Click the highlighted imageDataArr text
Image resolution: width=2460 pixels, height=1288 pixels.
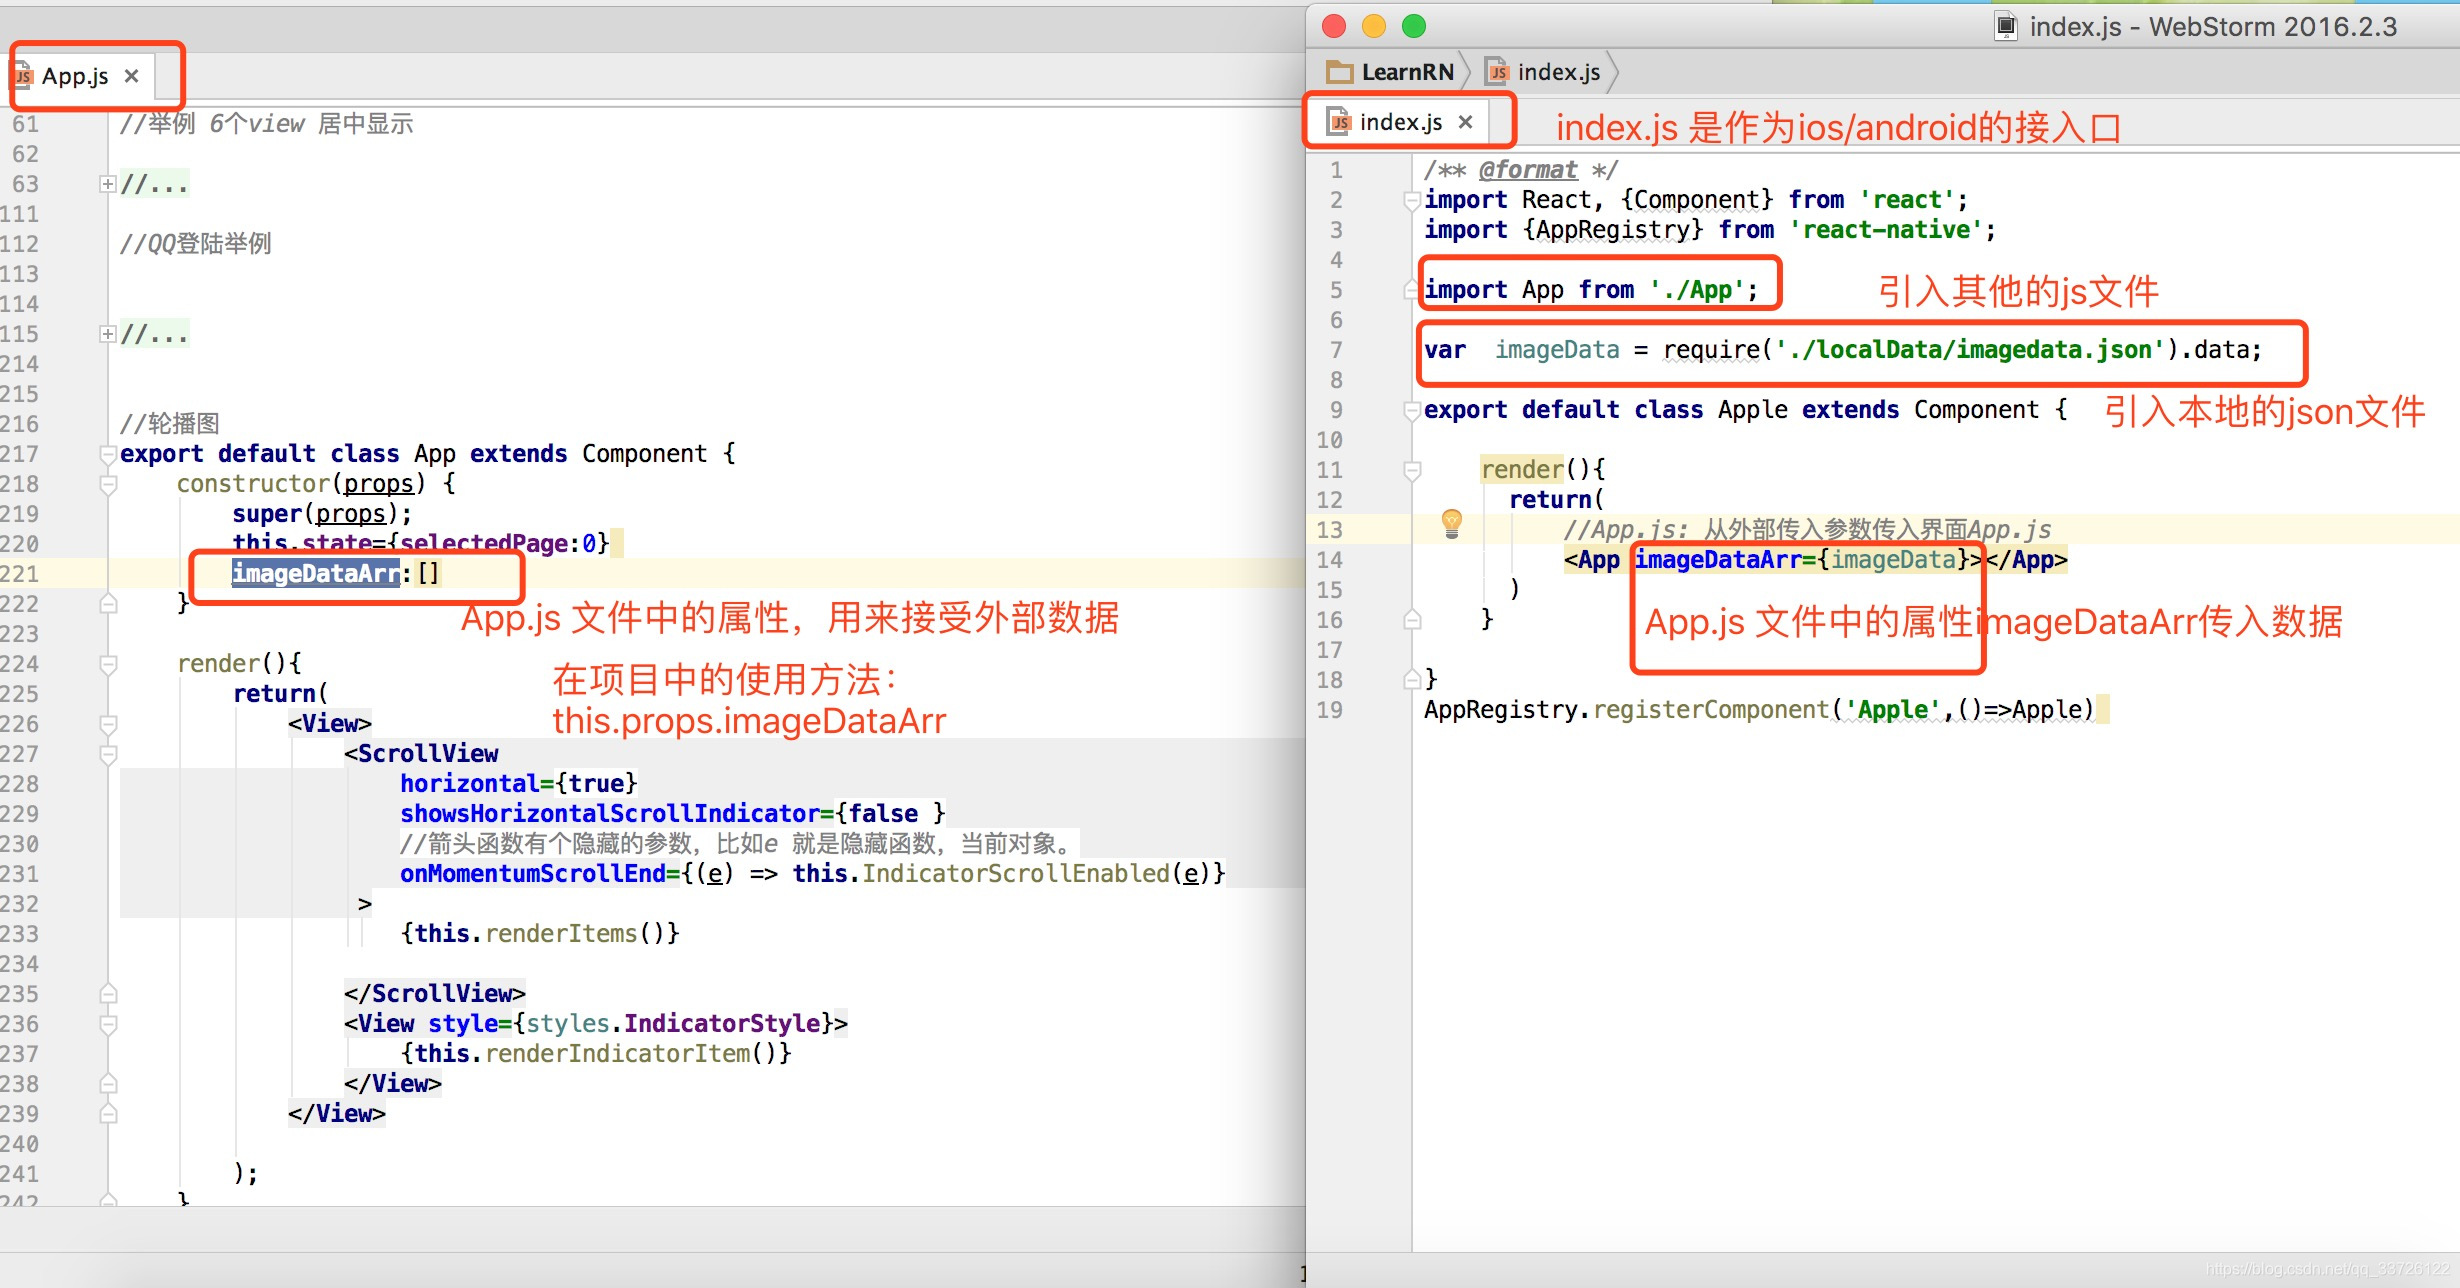coord(316,573)
